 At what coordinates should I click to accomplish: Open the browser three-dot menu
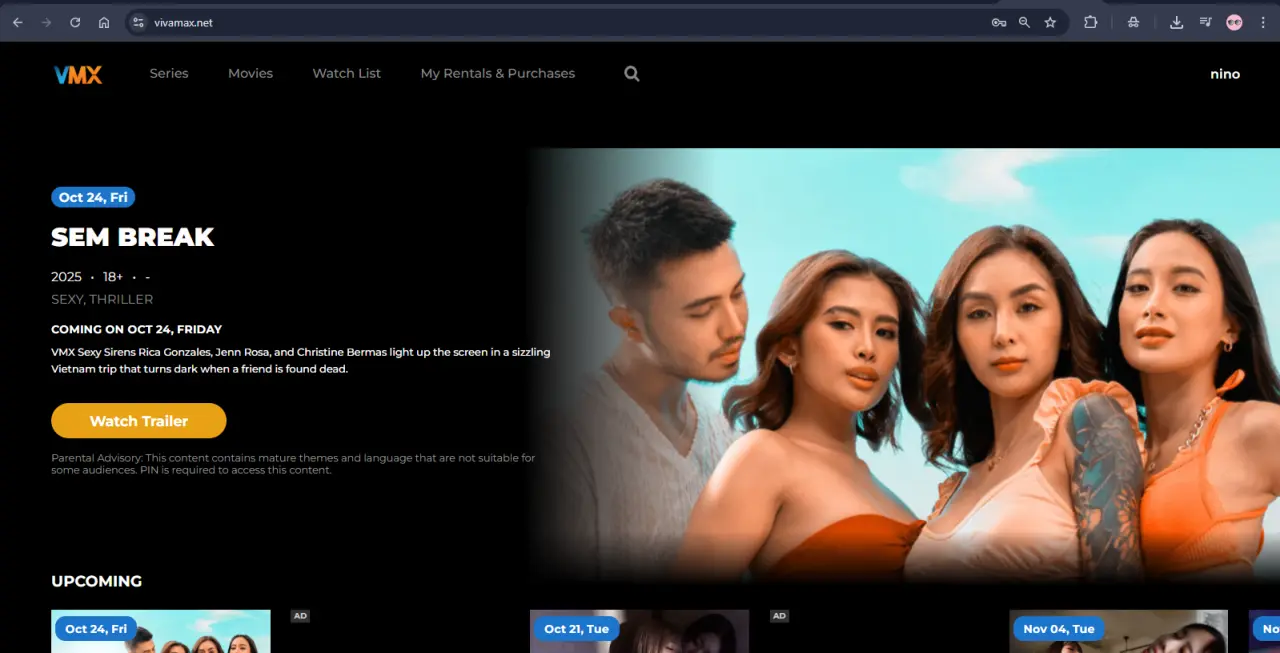1263,22
